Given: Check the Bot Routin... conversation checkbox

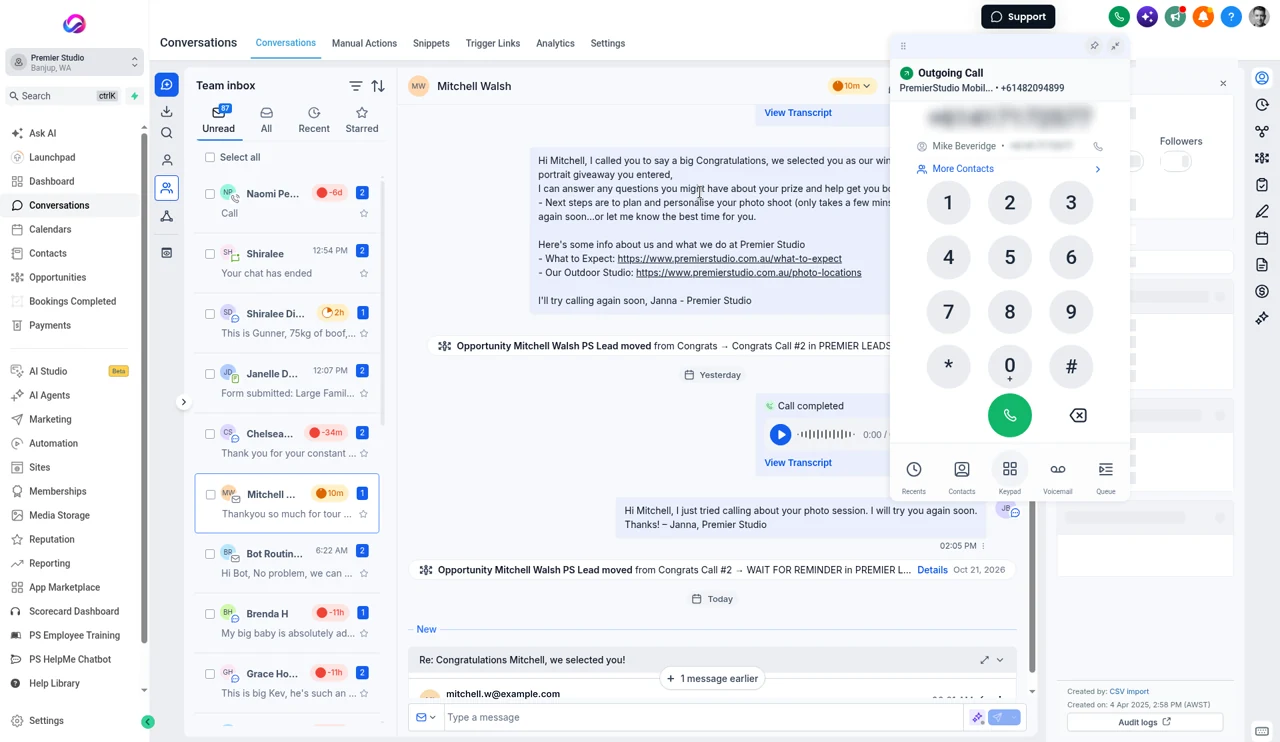Looking at the screenshot, I should pos(210,554).
